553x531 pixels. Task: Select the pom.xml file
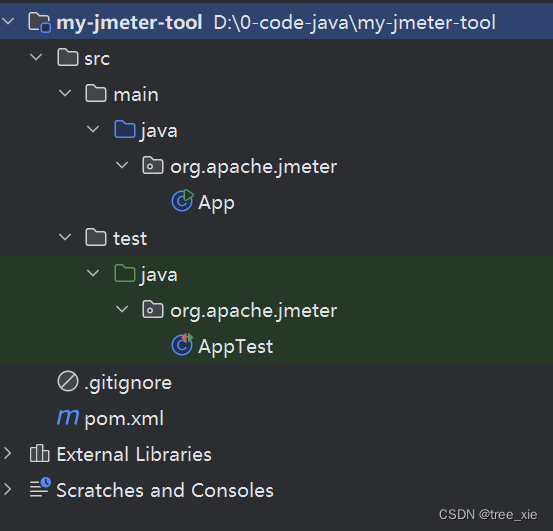[x=124, y=419]
